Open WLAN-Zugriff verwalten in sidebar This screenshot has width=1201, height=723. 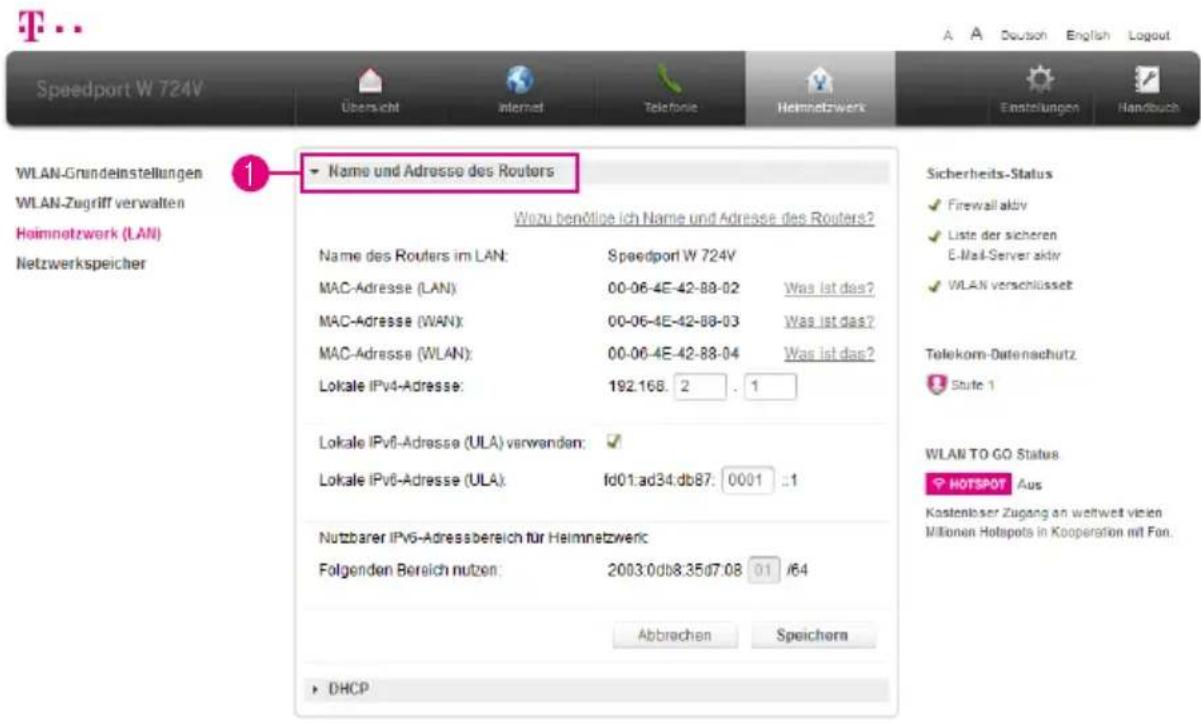[x=100, y=203]
